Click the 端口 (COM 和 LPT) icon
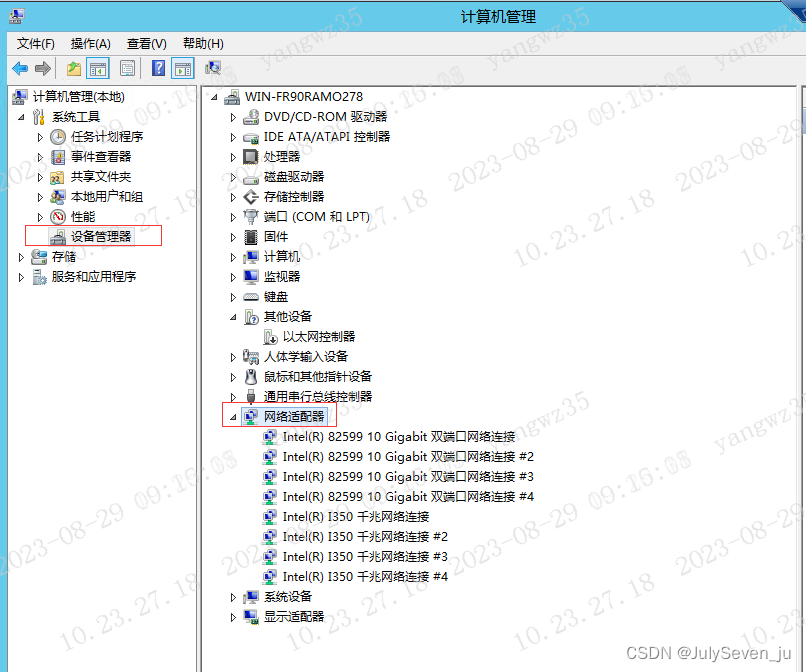 point(251,217)
